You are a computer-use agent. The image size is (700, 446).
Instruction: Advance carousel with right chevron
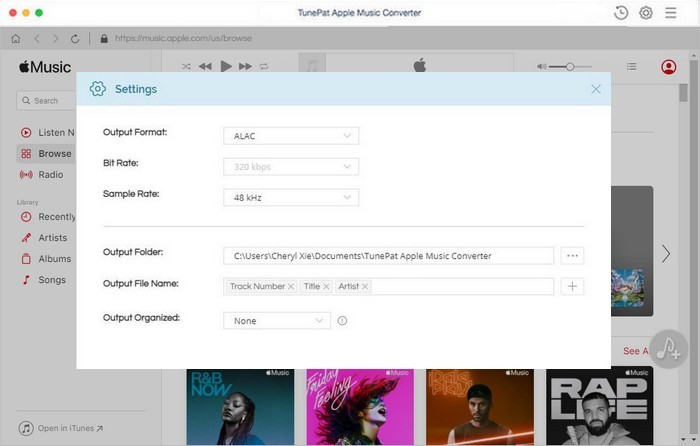click(666, 254)
